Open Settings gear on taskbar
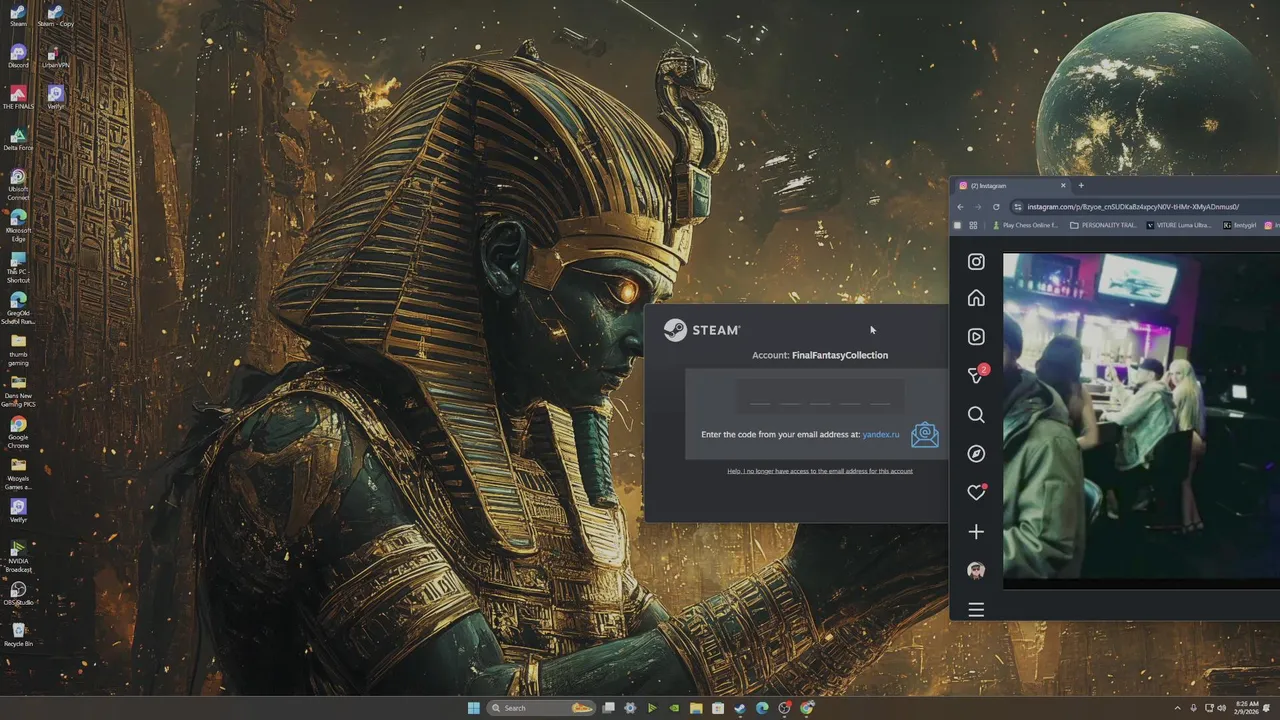Screen dimensions: 1280x720 pyautogui.click(x=630, y=708)
